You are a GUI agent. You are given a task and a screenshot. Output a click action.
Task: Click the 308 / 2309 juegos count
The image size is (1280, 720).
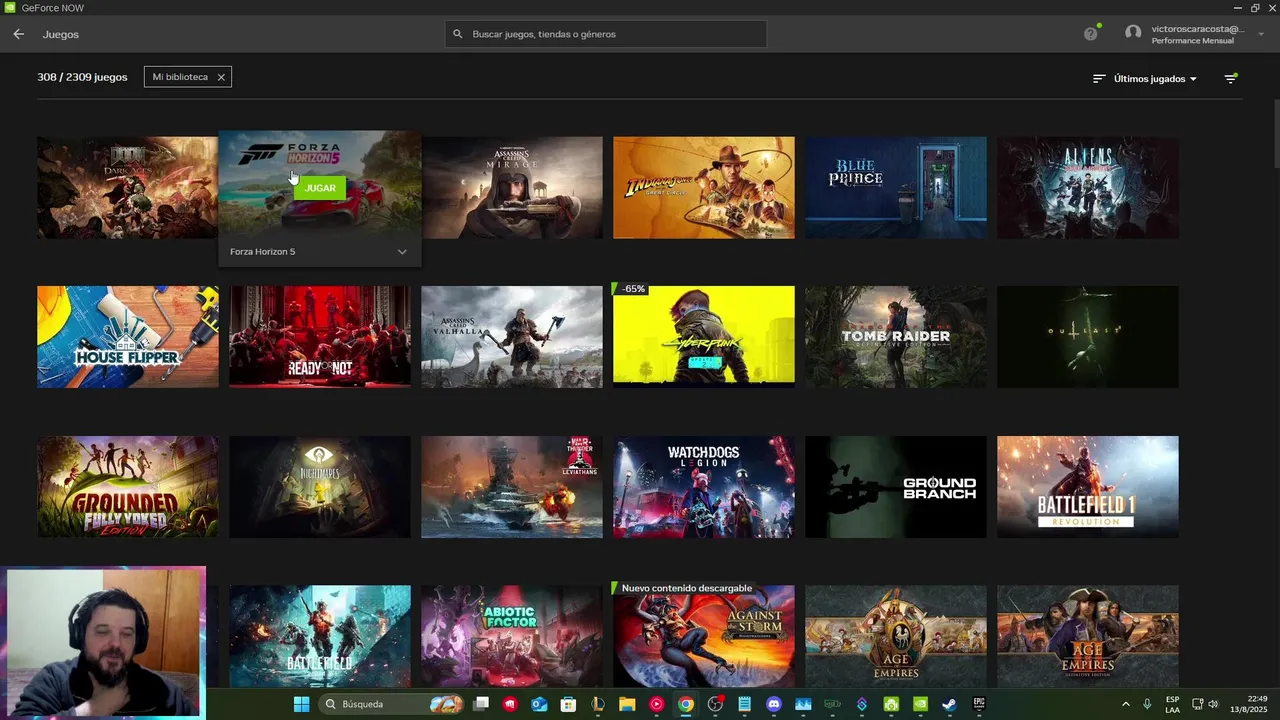pyautogui.click(x=82, y=77)
